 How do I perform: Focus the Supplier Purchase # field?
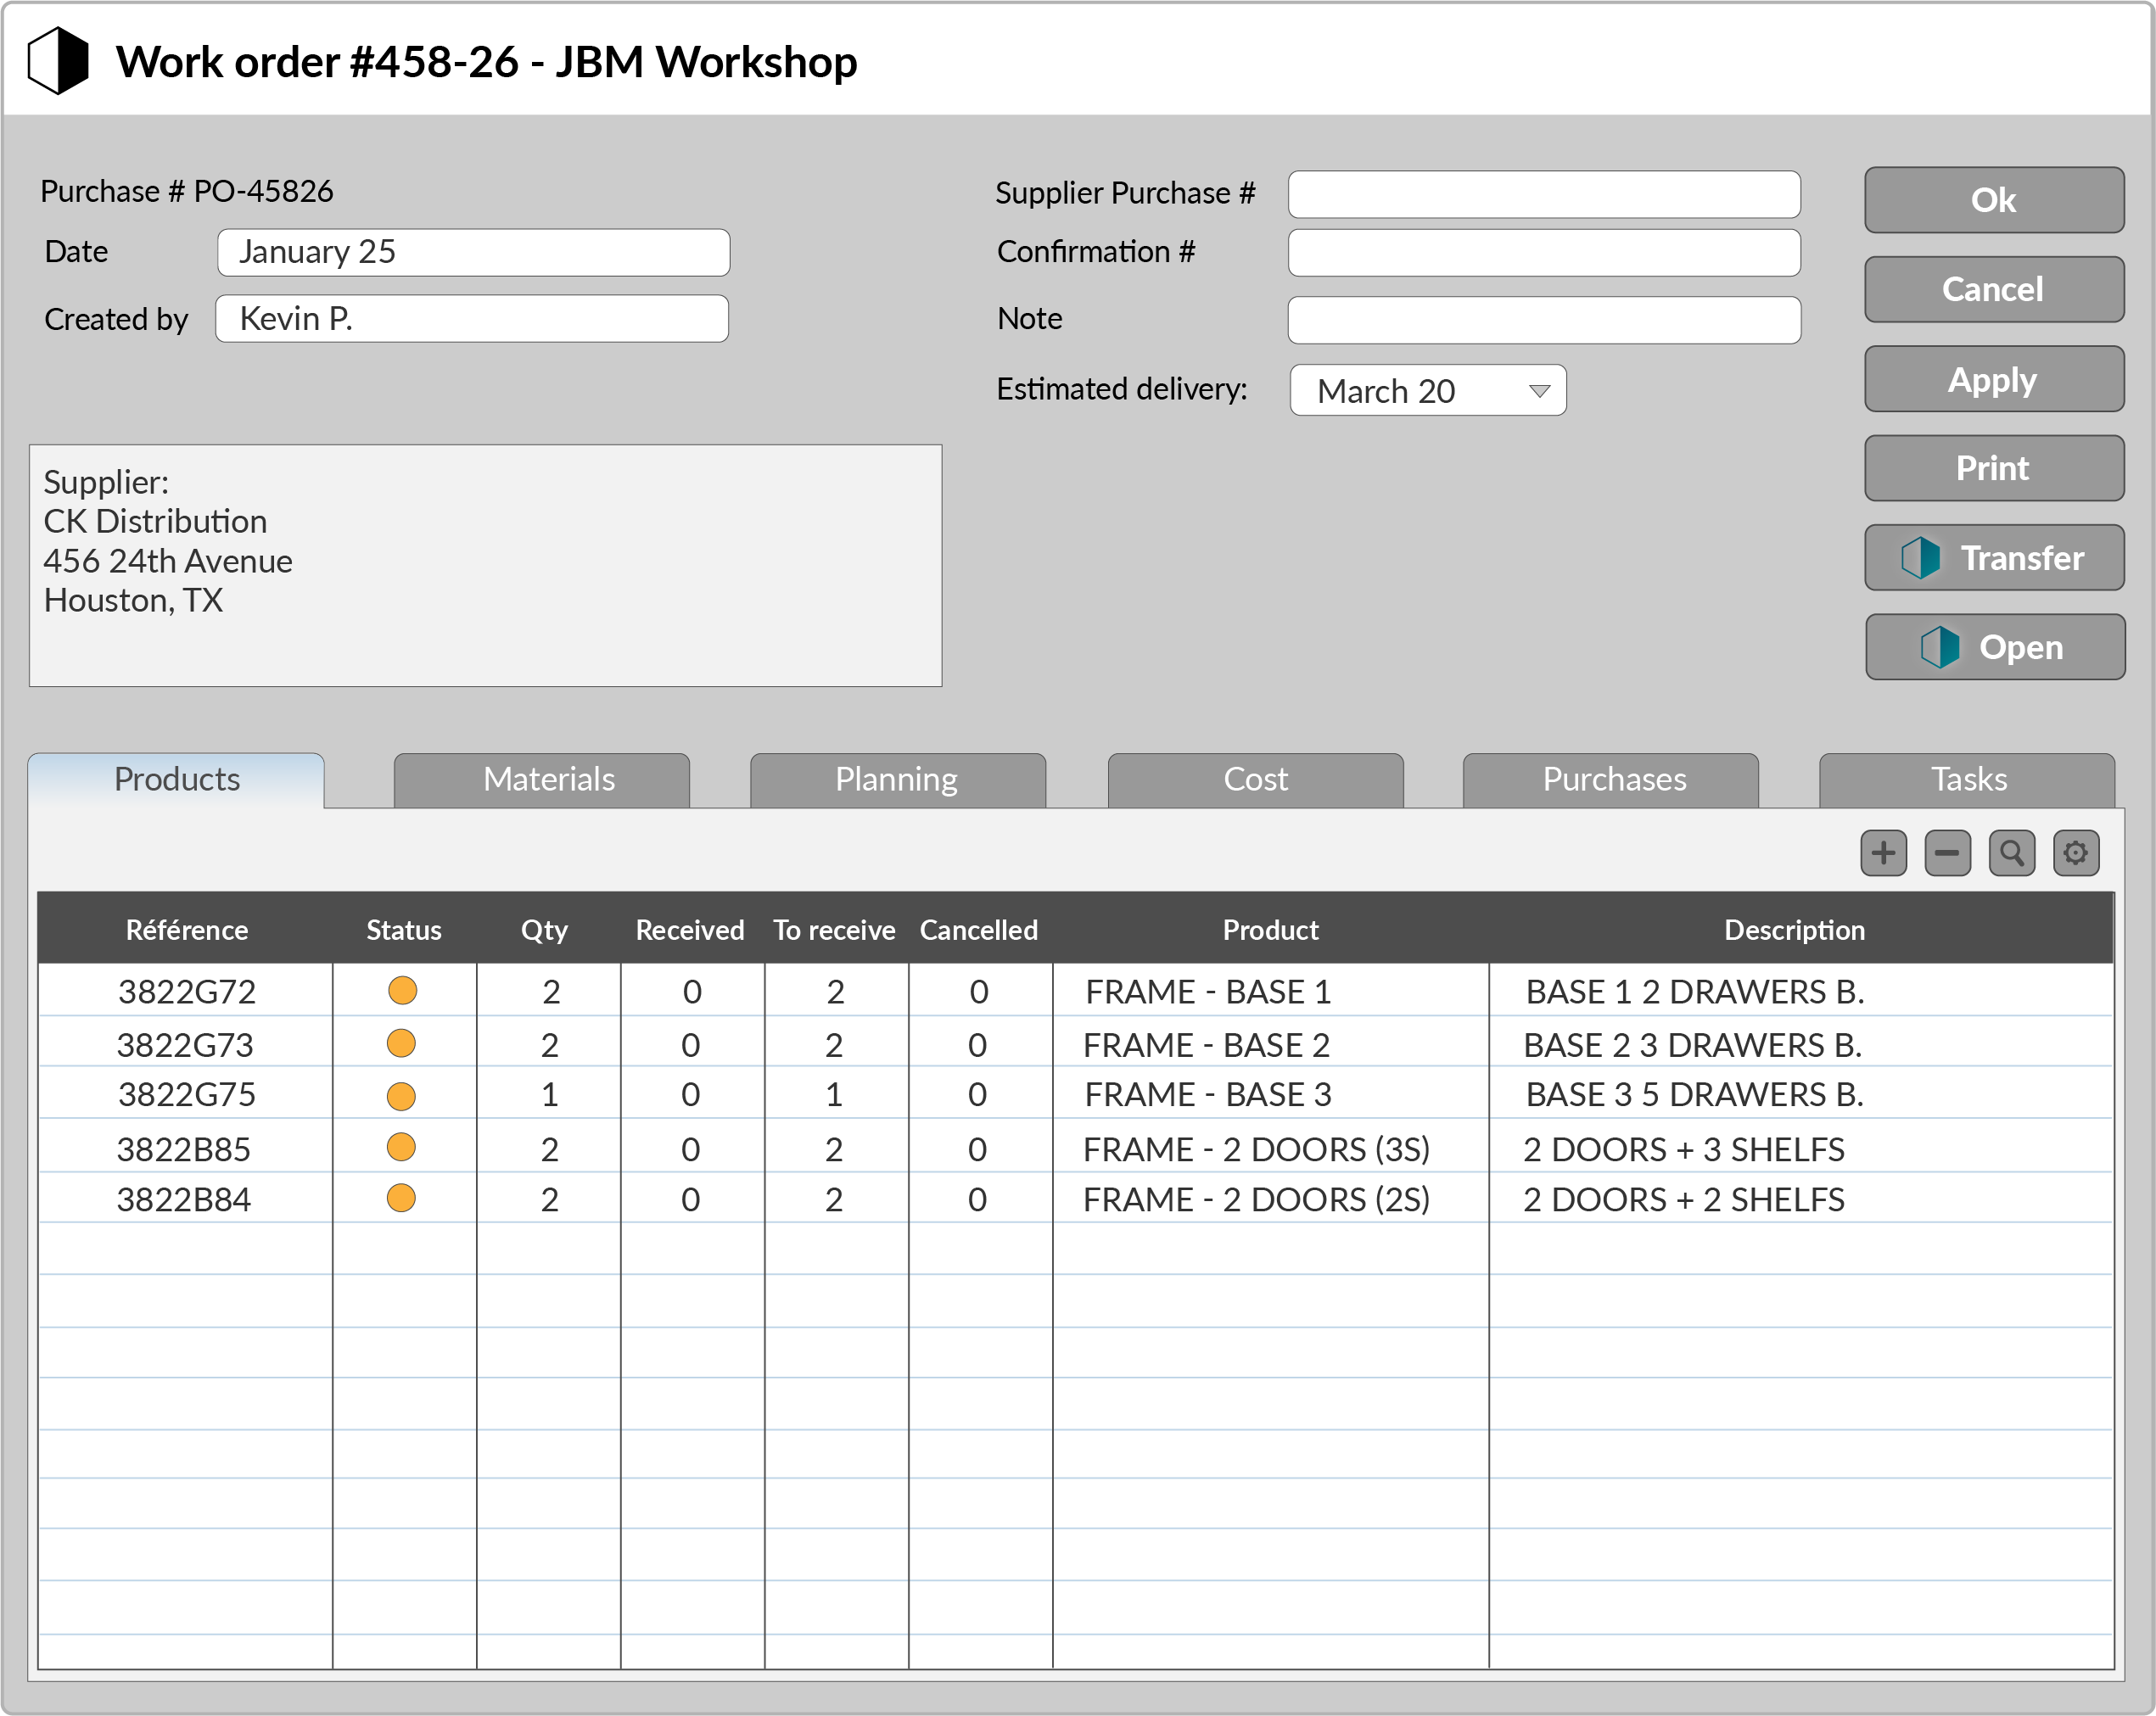1544,194
